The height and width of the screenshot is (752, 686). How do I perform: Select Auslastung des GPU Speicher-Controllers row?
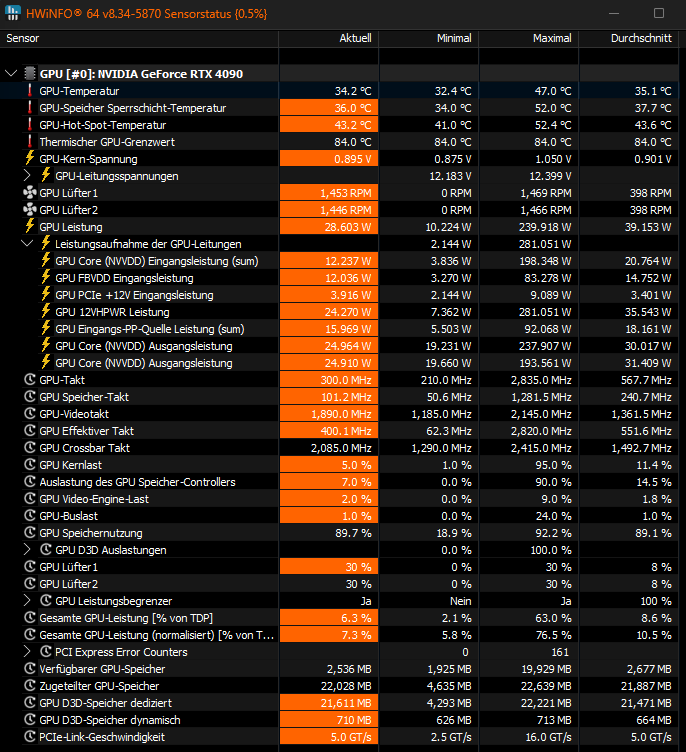[x=339, y=482]
